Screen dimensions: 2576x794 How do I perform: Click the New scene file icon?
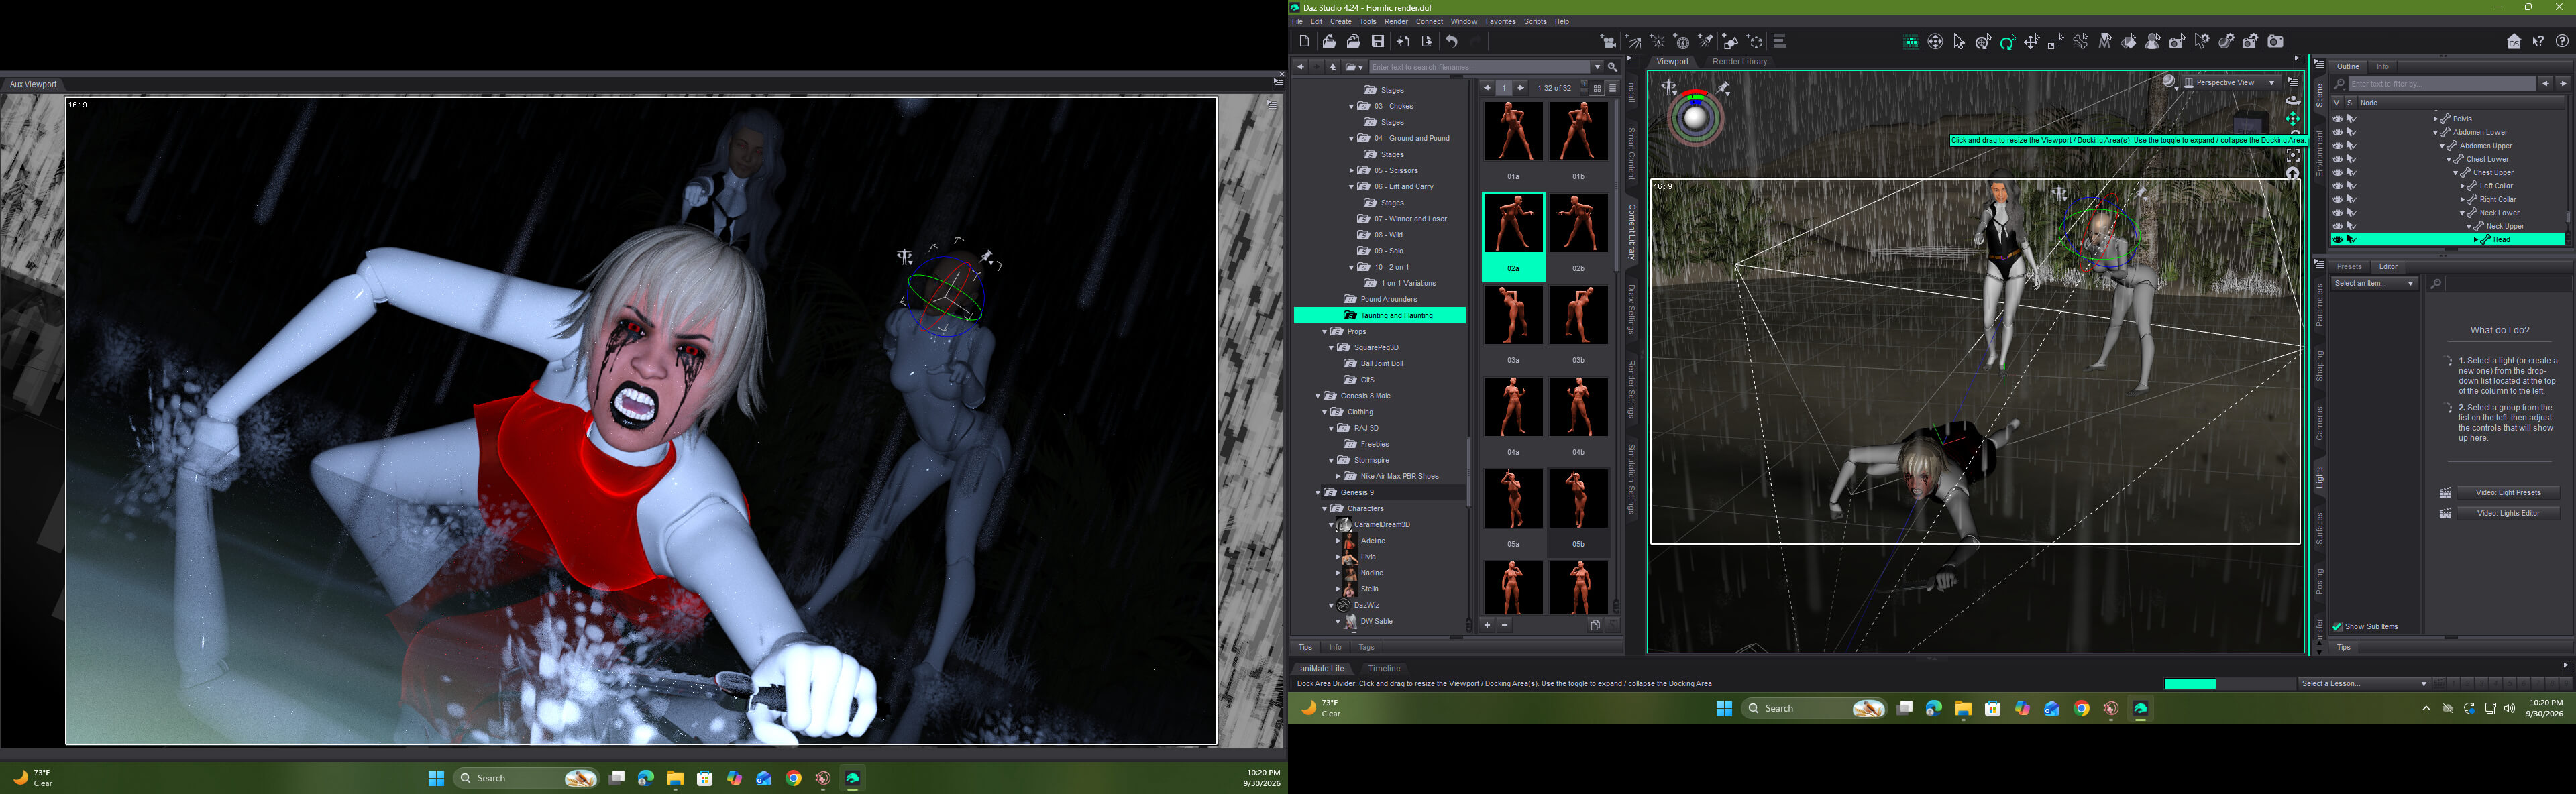click(x=1304, y=41)
